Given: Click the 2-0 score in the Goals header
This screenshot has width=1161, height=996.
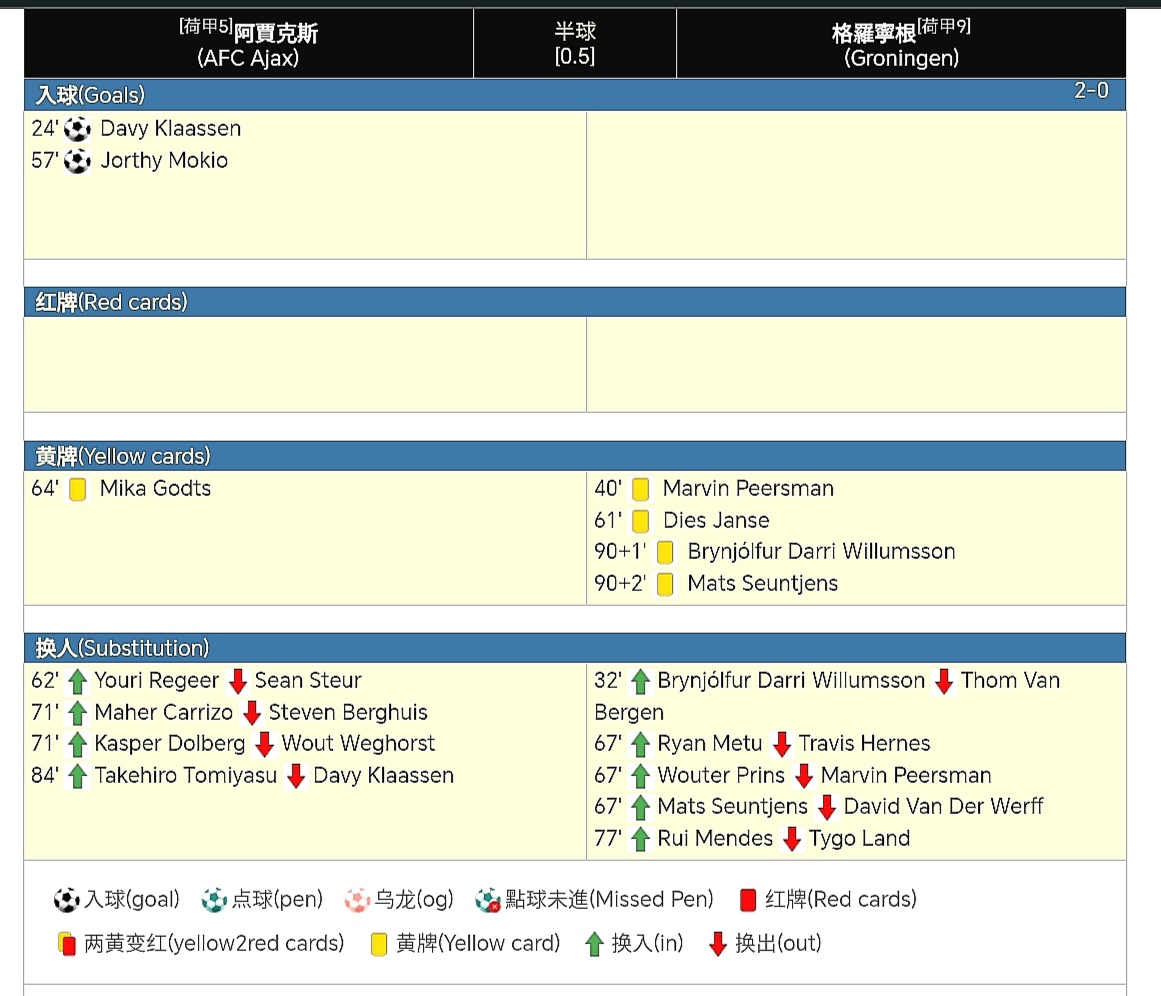Looking at the screenshot, I should point(1091,90).
